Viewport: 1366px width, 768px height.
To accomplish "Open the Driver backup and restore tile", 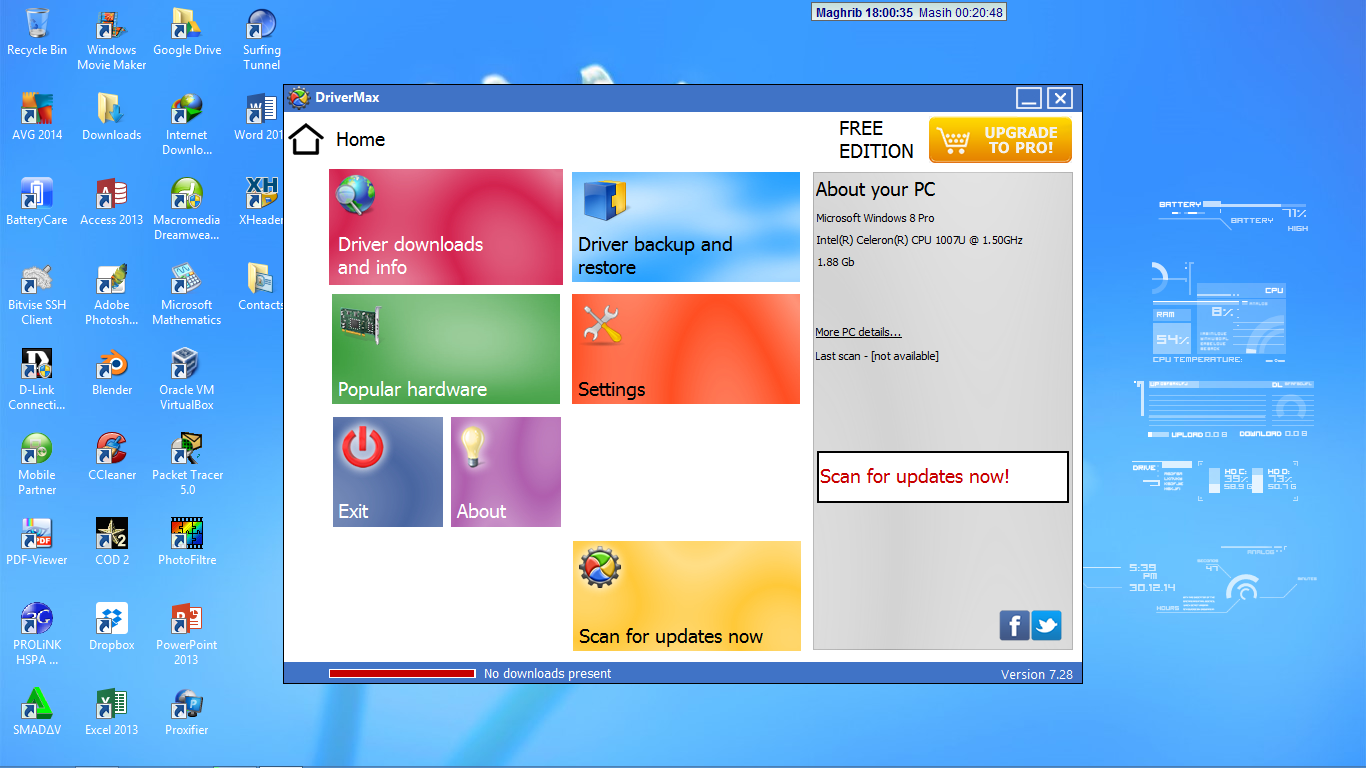I will (686, 227).
